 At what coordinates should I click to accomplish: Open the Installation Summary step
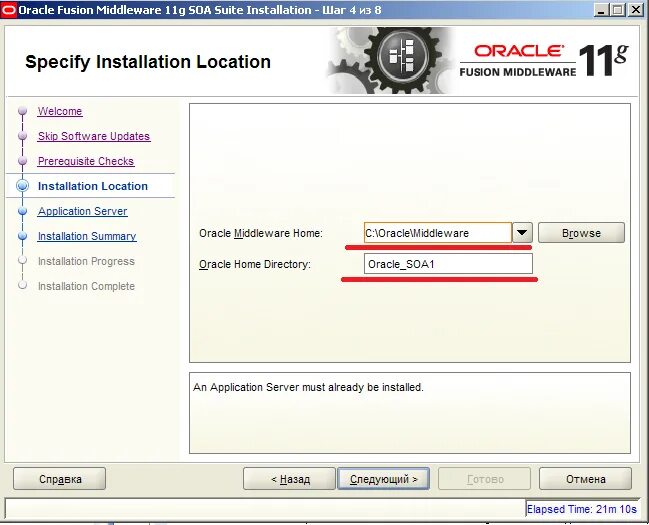87,236
